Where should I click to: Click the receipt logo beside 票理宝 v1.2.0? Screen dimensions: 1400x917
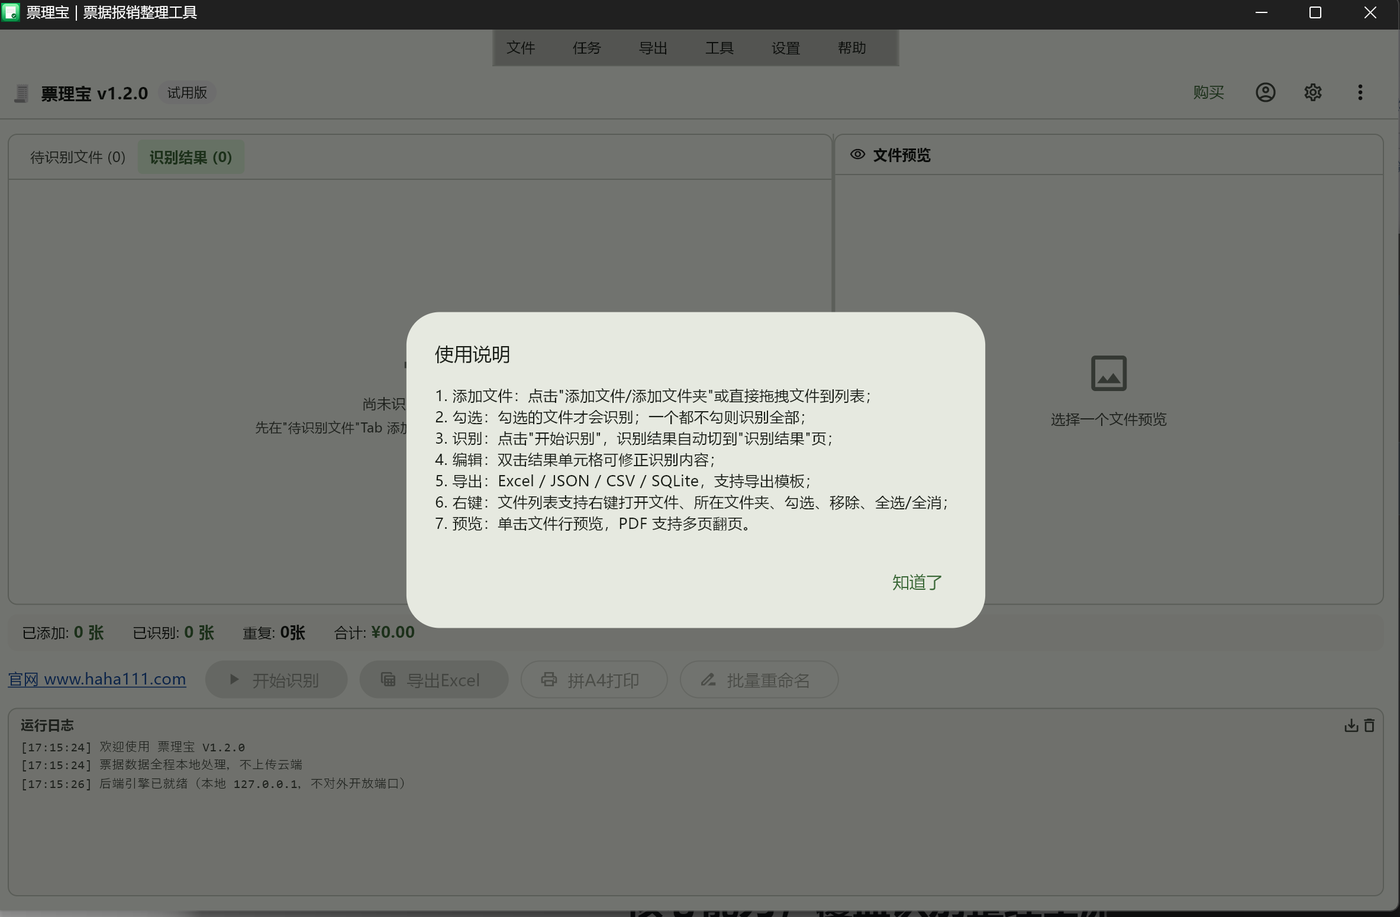pos(21,93)
